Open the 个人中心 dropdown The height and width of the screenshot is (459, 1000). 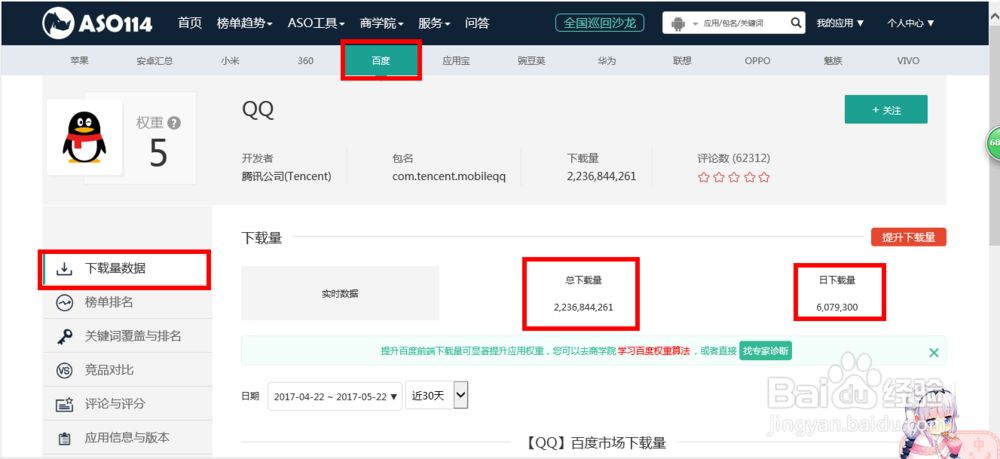[x=911, y=24]
